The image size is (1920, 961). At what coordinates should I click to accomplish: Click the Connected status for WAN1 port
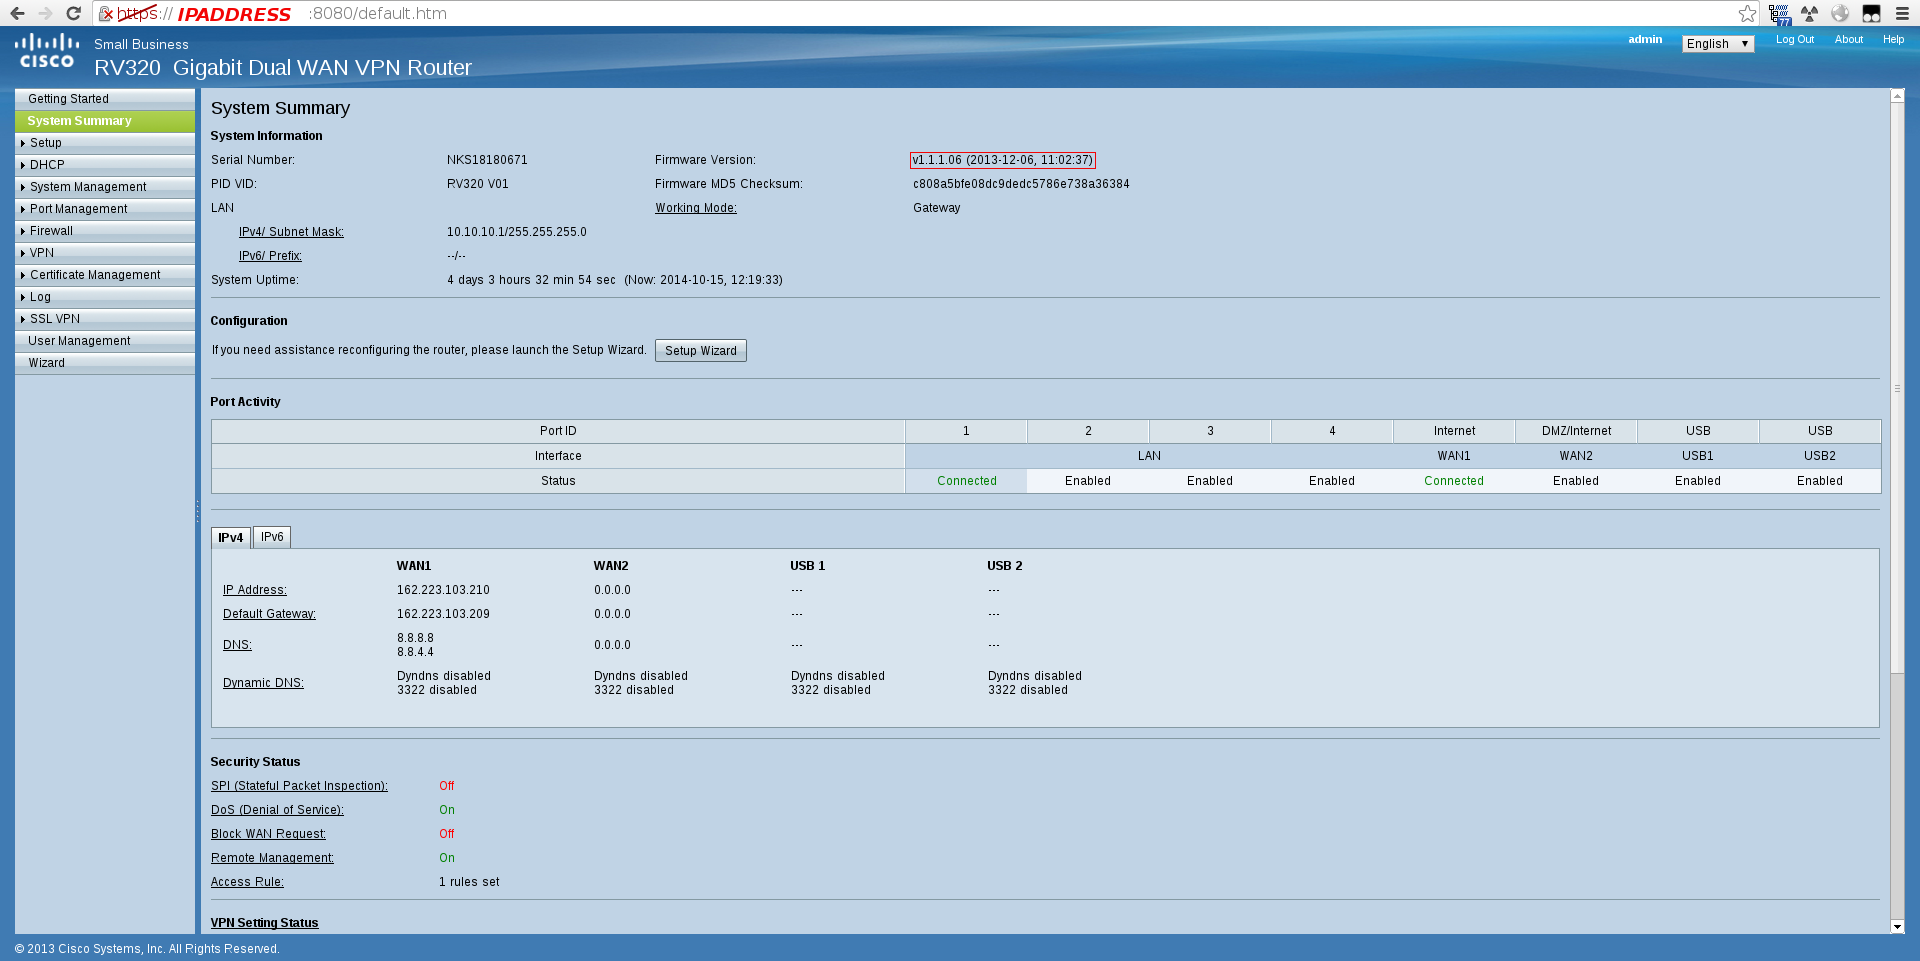[1454, 481]
